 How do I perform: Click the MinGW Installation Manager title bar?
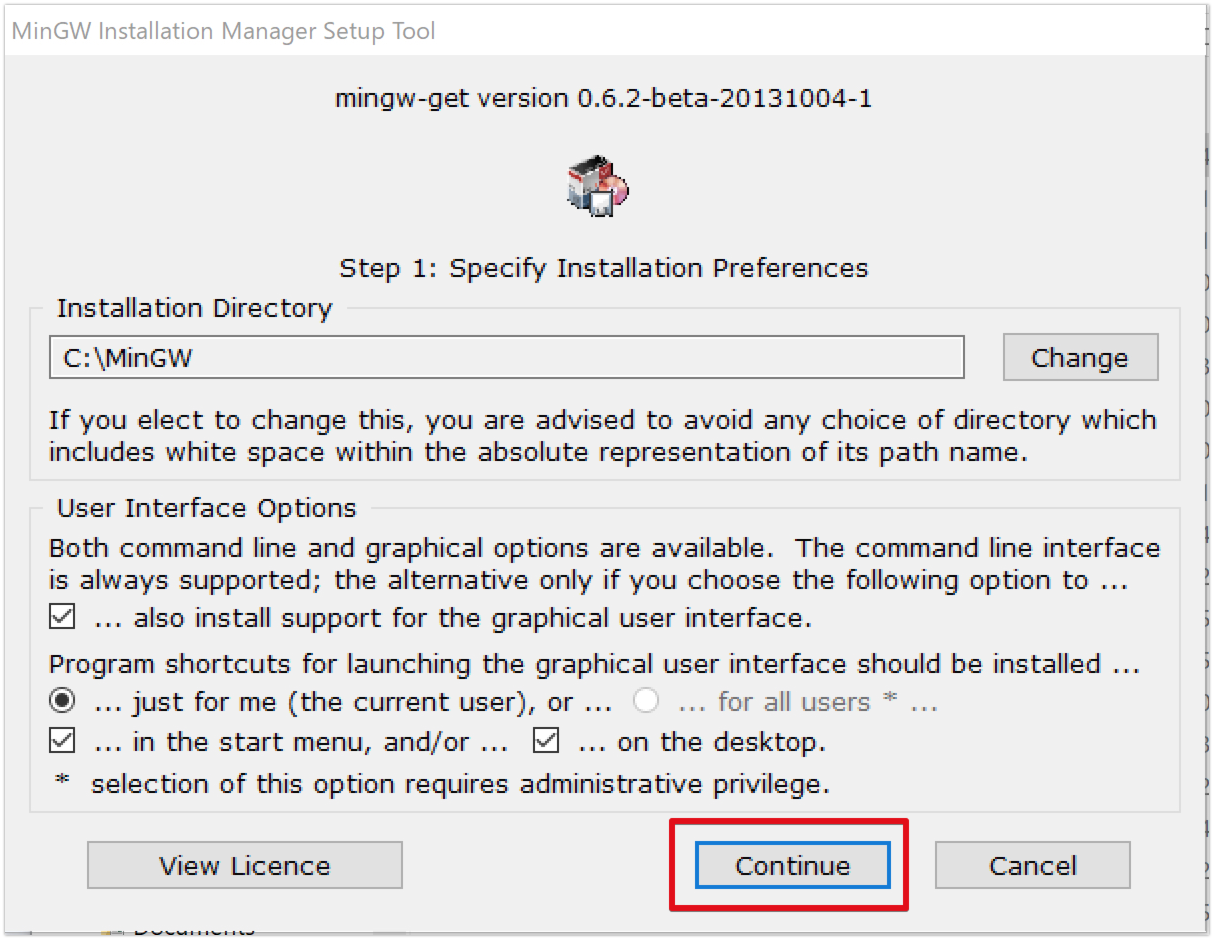pyautogui.click(x=224, y=31)
